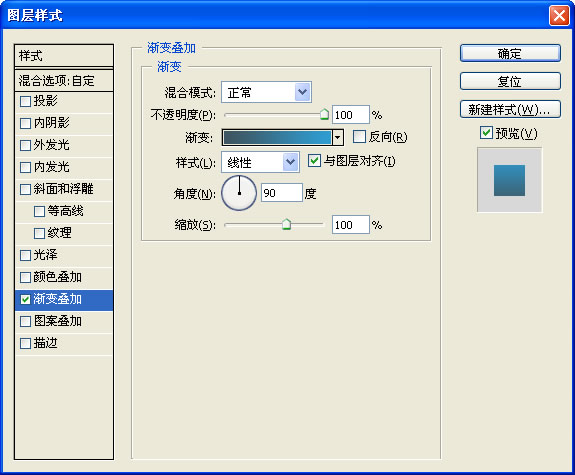
Task: Click the 复位 button
Action: (x=510, y=81)
